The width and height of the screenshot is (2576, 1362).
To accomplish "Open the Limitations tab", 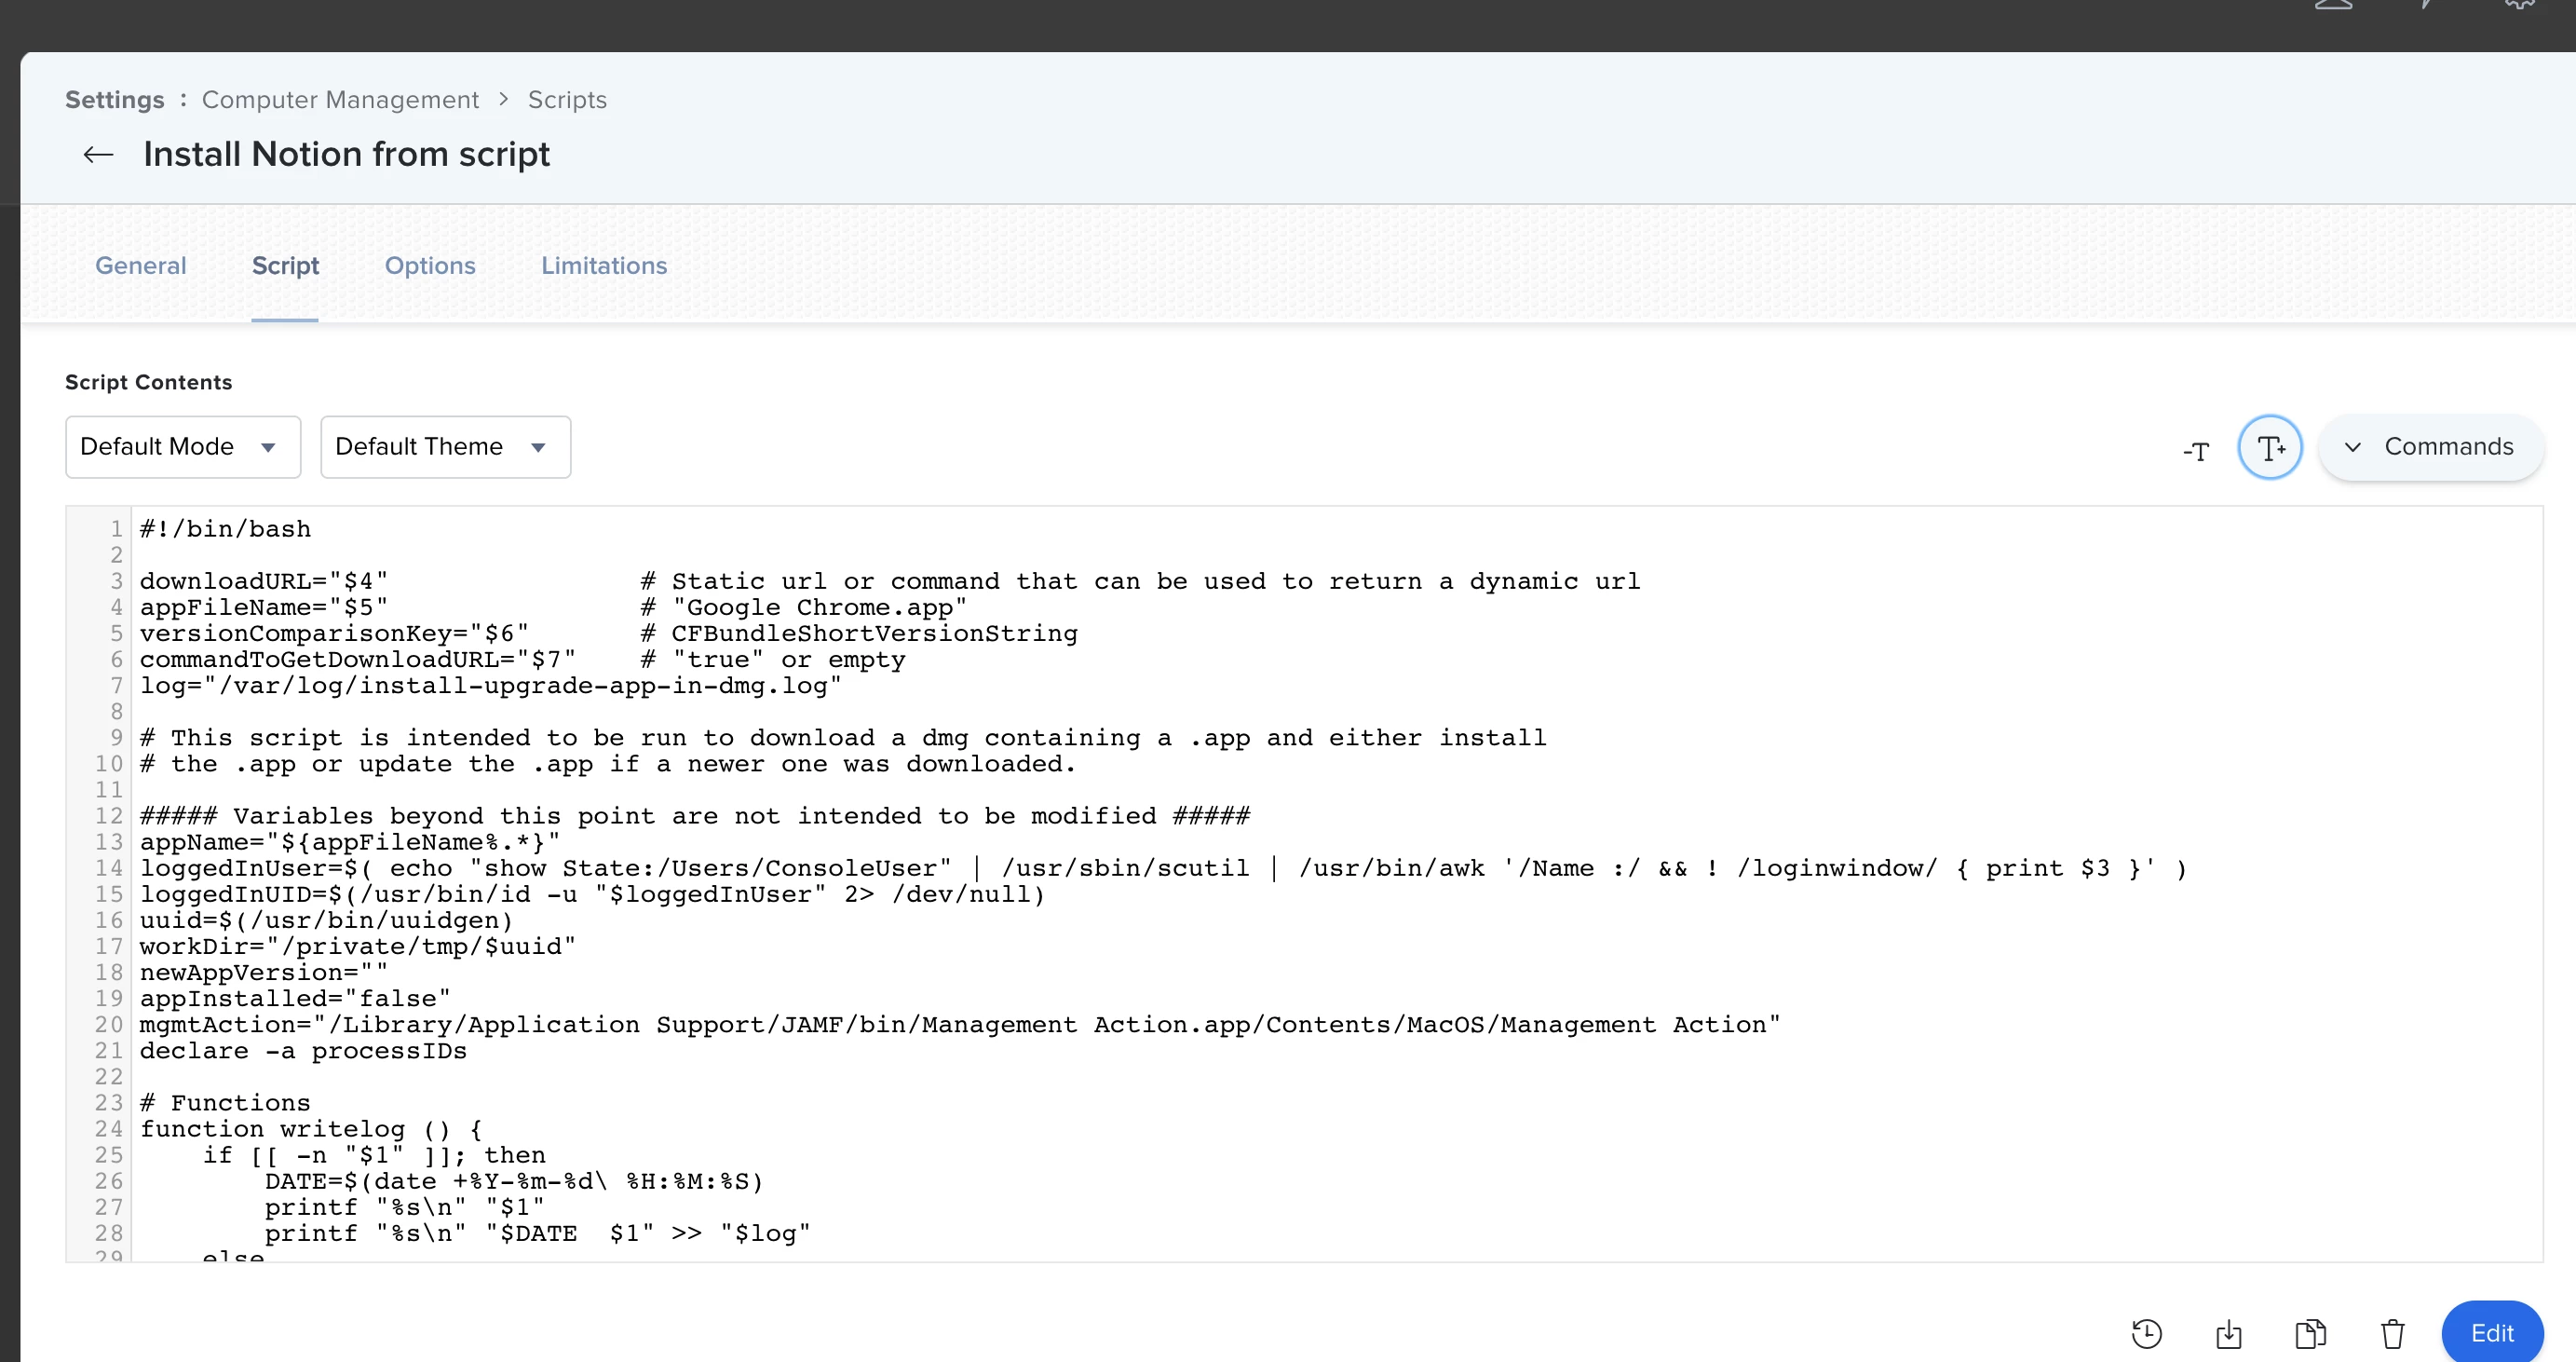I will coord(604,265).
